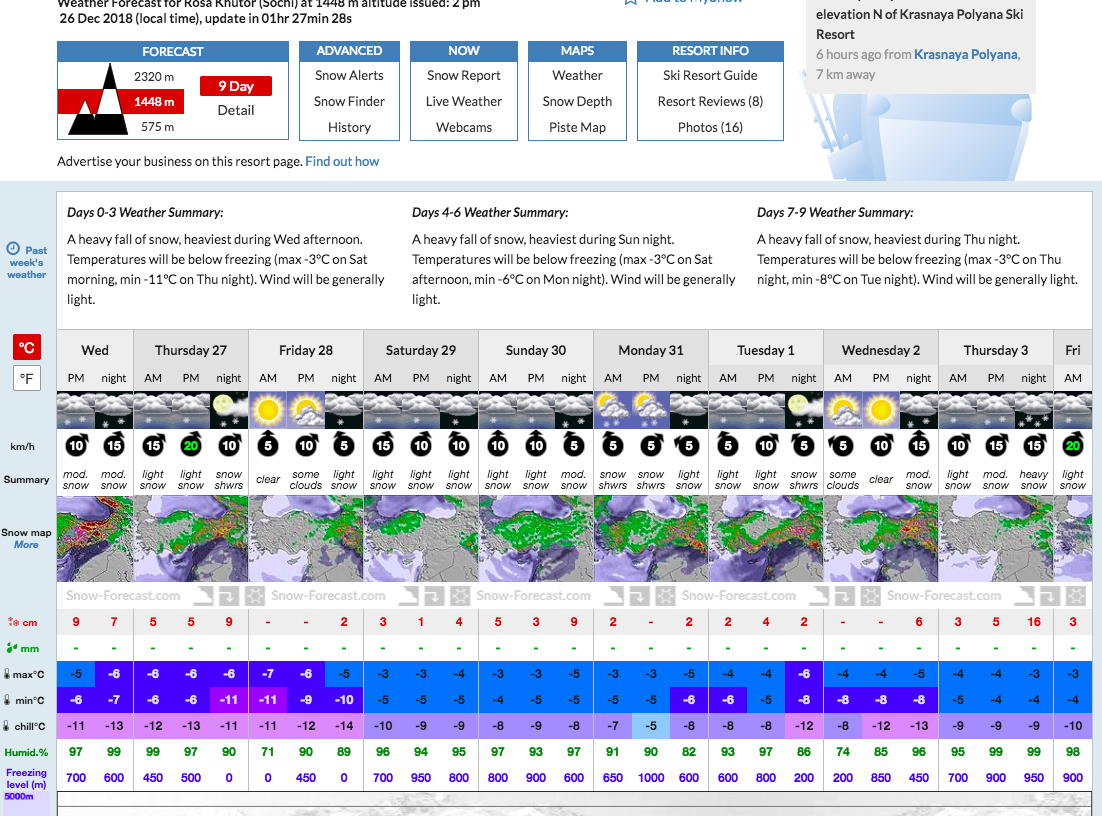Click the green 20 km/h wind icon Thursday PM
Image resolution: width=1102 pixels, height=816 pixels.
[x=191, y=446]
